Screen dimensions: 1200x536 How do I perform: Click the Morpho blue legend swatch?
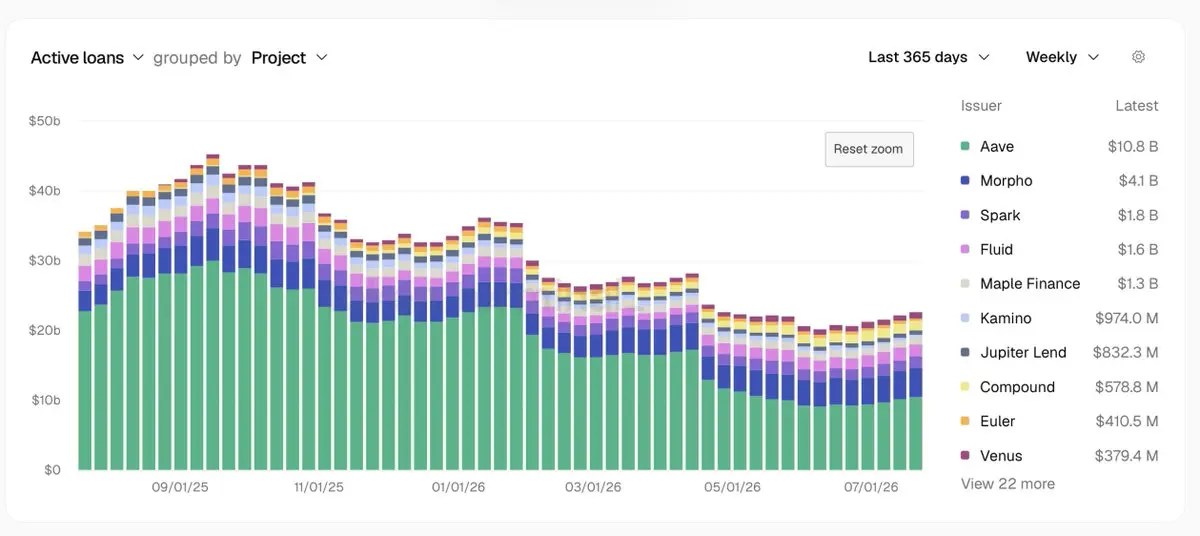[x=965, y=181]
